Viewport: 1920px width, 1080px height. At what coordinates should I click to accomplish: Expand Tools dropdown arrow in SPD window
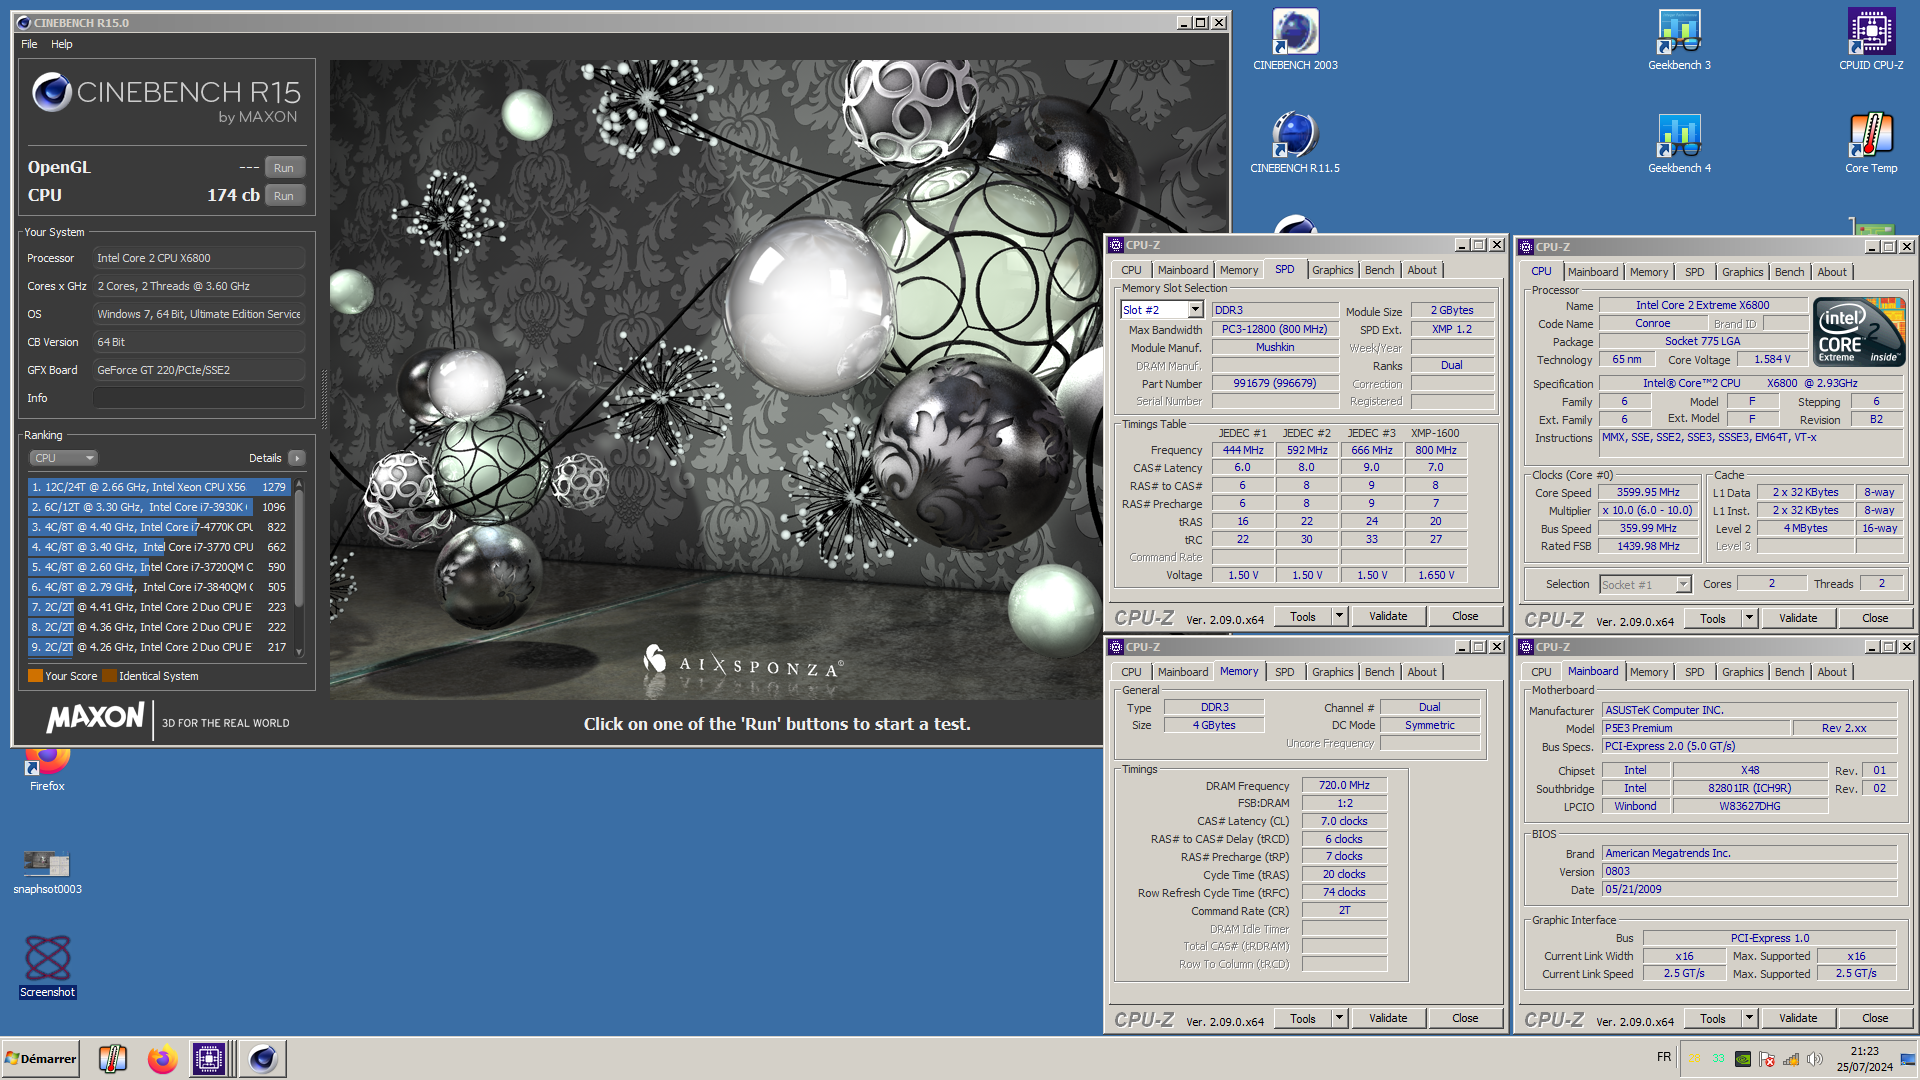pos(1338,616)
